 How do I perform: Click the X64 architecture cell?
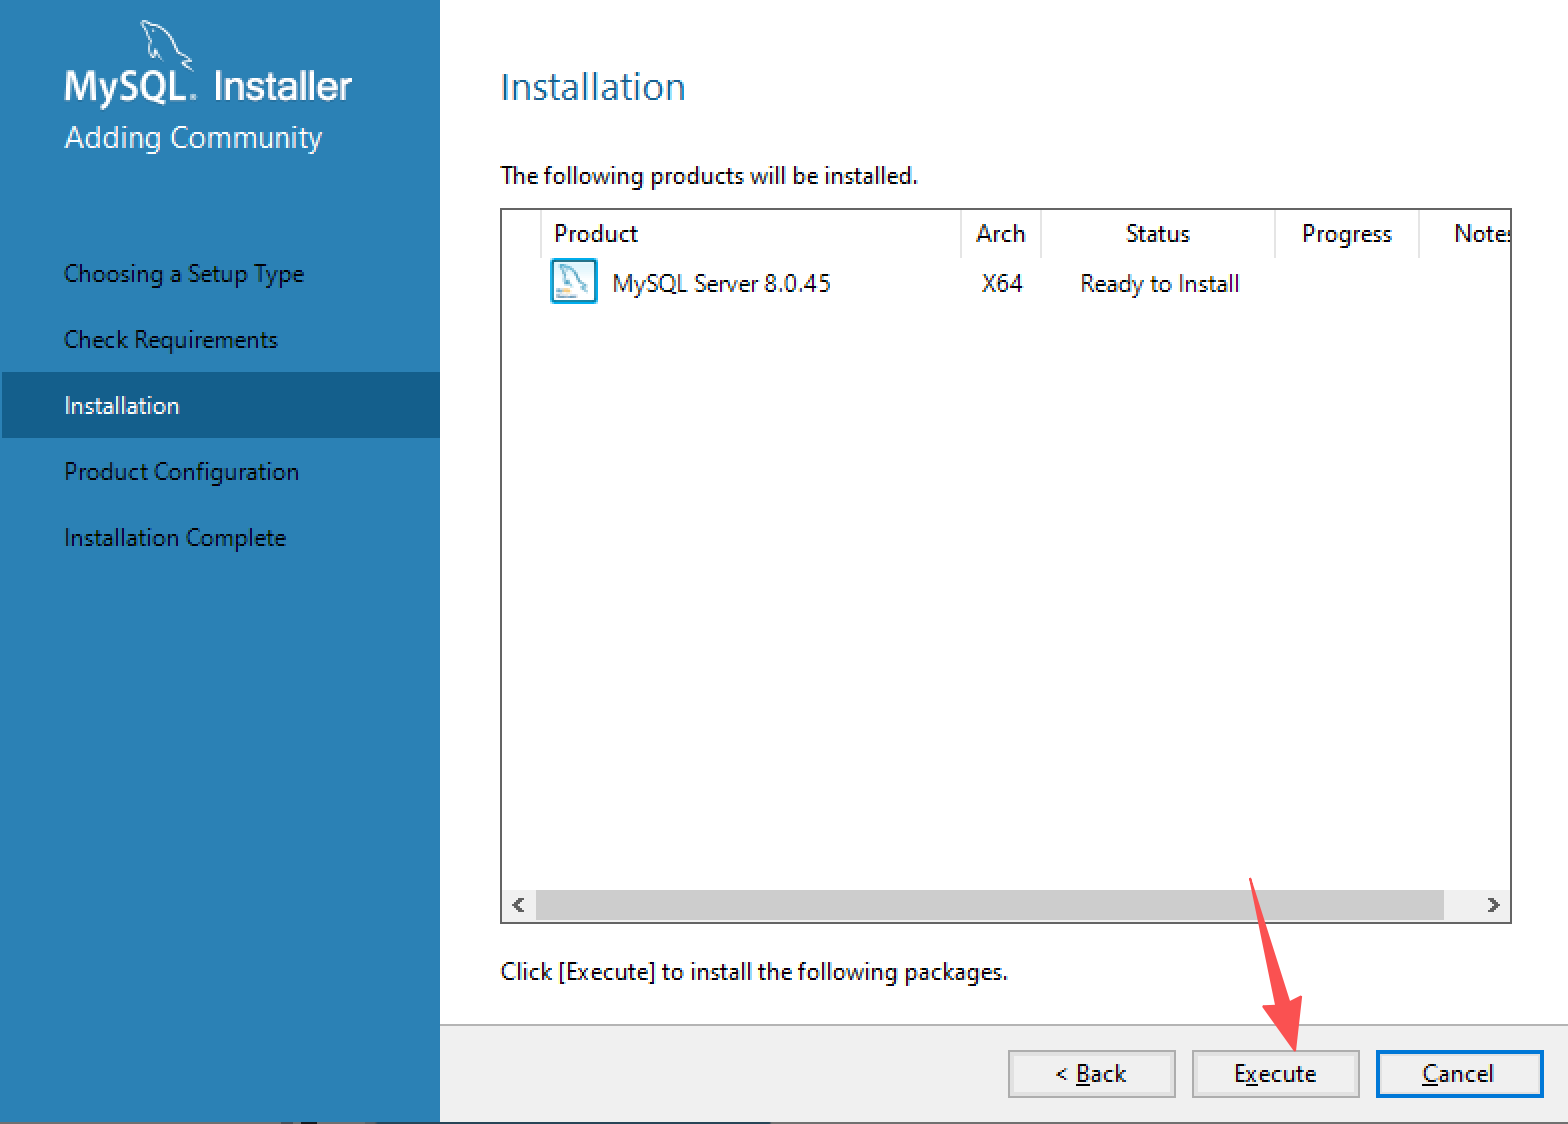point(1002,284)
